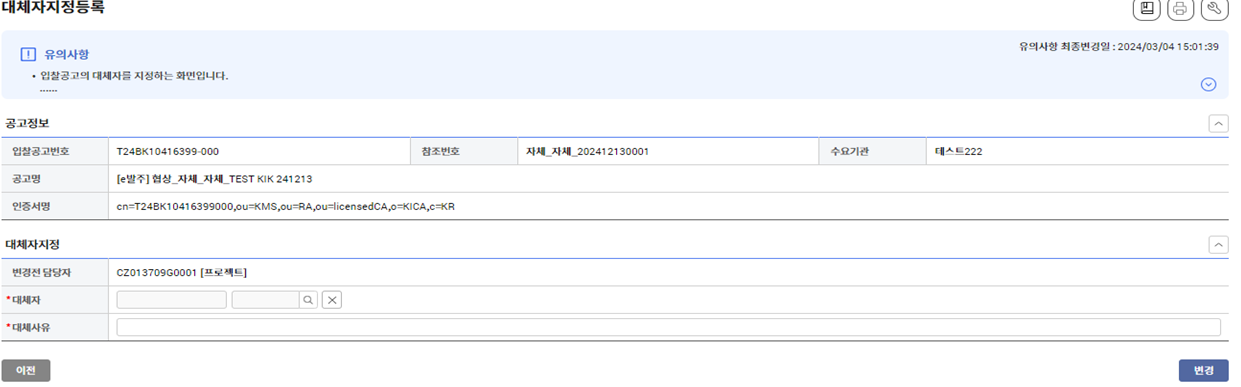Click the print icon at top right

1181,9
